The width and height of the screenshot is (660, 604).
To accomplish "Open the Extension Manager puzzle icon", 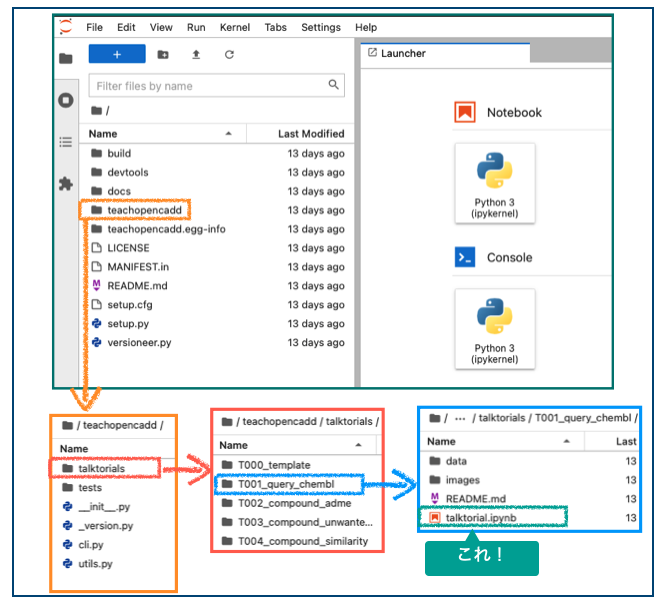I will (x=66, y=184).
